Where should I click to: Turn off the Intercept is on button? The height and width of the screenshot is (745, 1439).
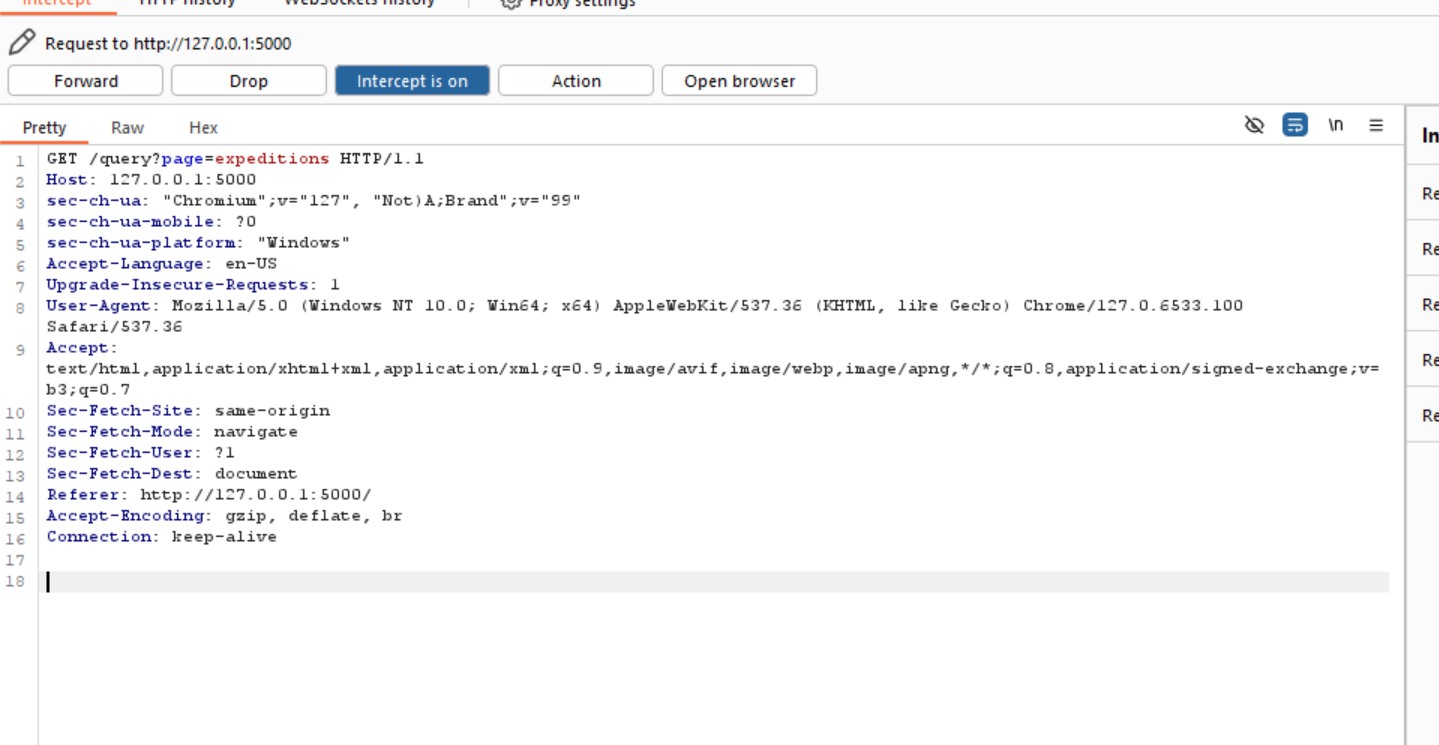(x=412, y=81)
